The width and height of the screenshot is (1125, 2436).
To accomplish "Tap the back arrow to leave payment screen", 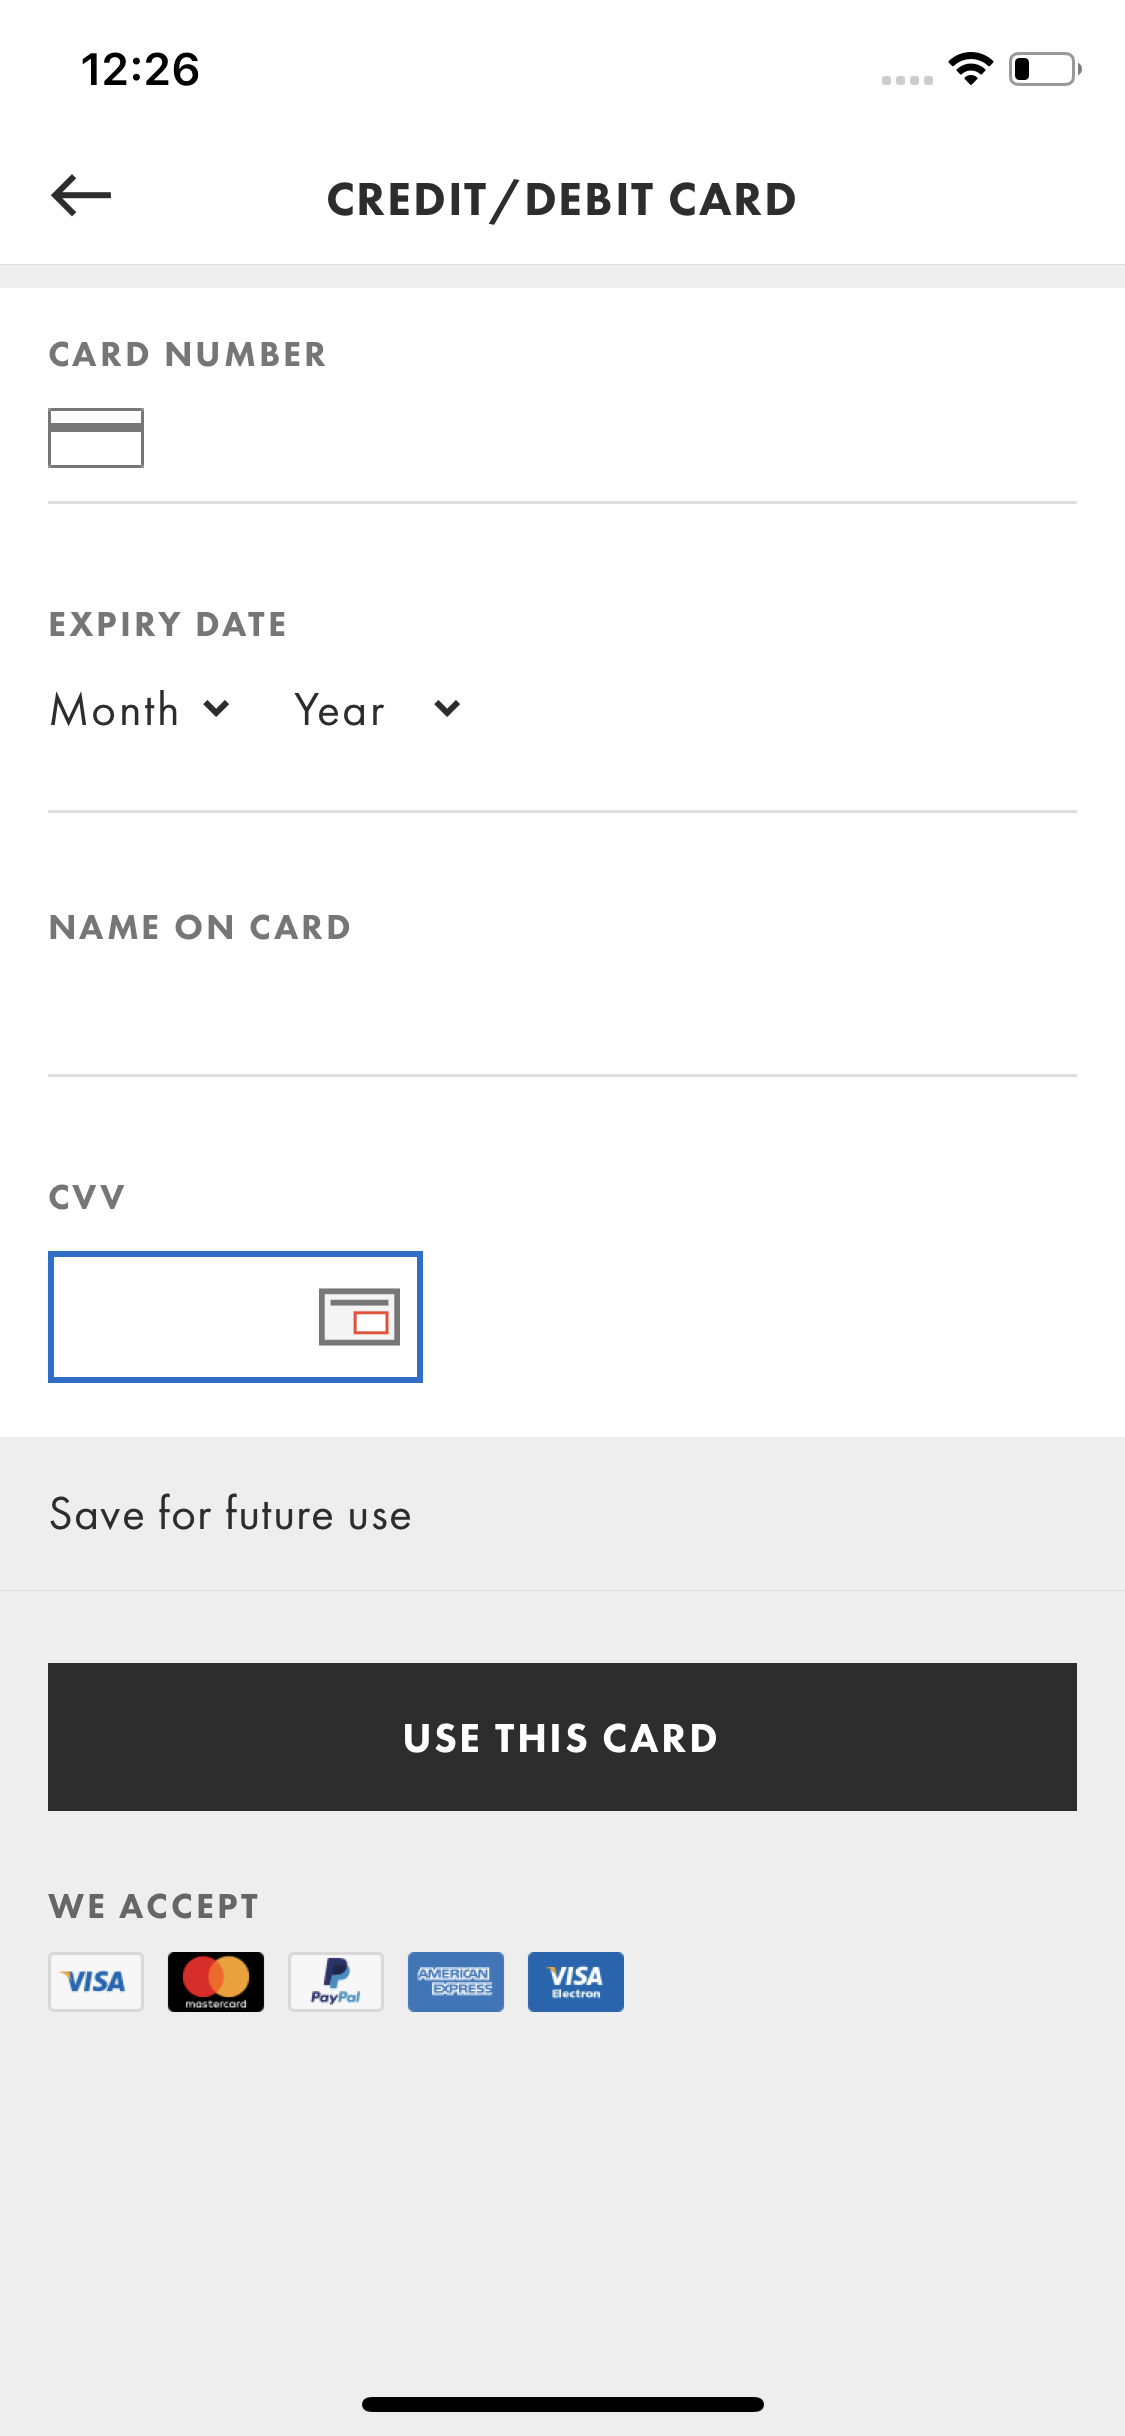I will click(82, 197).
